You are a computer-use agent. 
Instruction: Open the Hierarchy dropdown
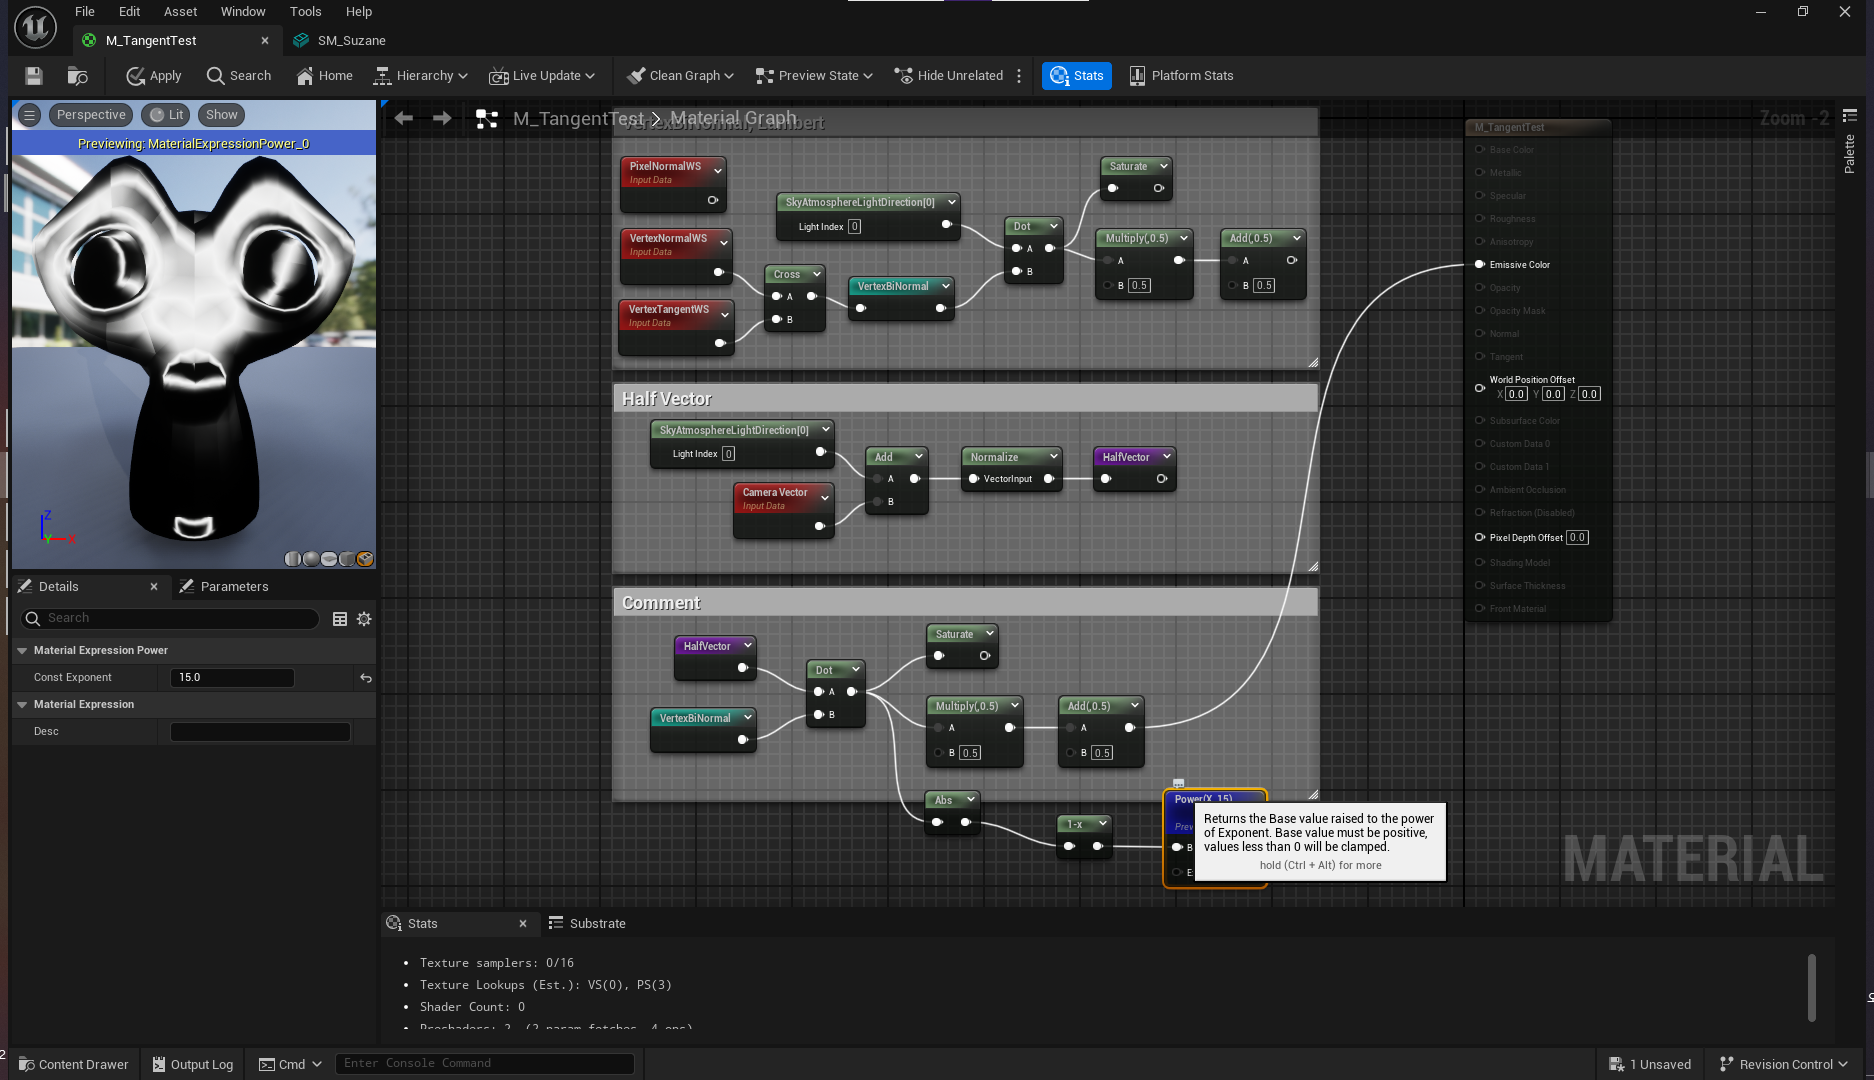point(420,76)
